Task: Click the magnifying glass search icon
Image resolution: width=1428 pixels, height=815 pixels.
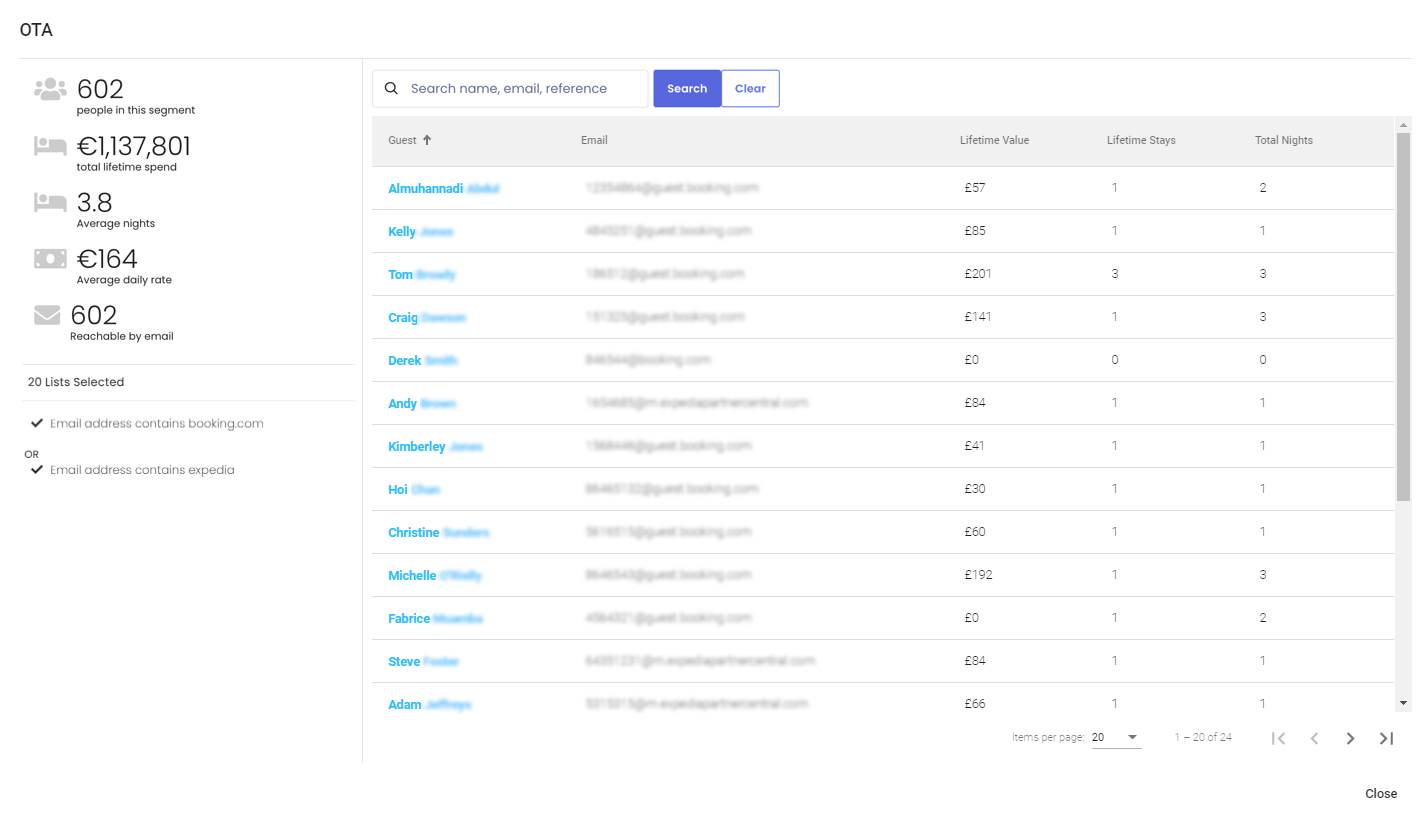Action: (391, 88)
